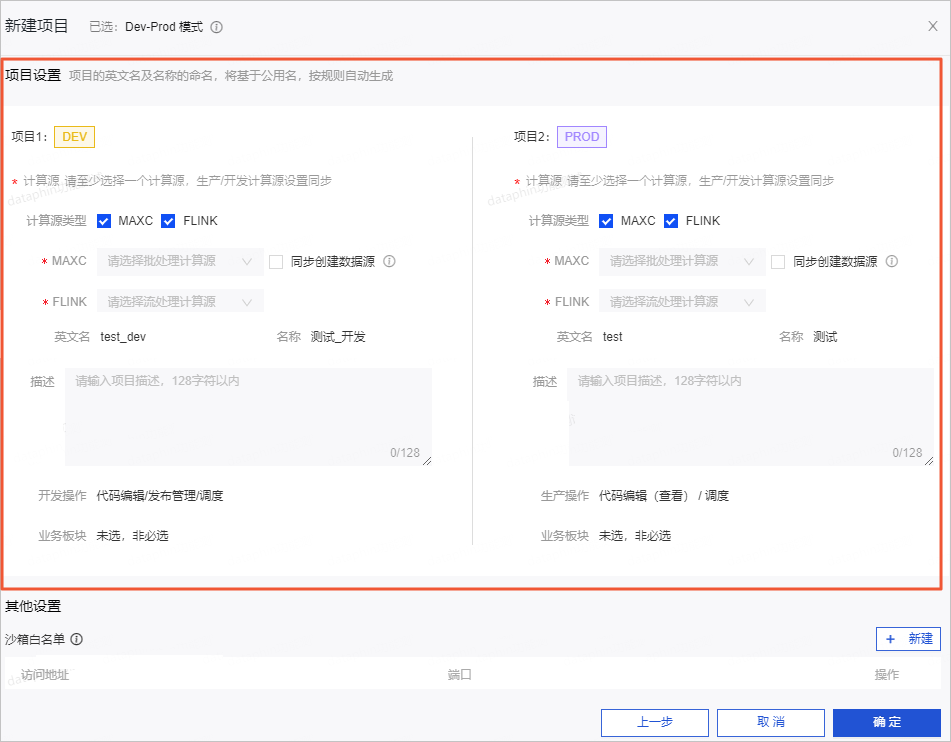Image resolution: width=951 pixels, height=742 pixels.
Task: Click the 操作 column header
Action: pos(887,675)
